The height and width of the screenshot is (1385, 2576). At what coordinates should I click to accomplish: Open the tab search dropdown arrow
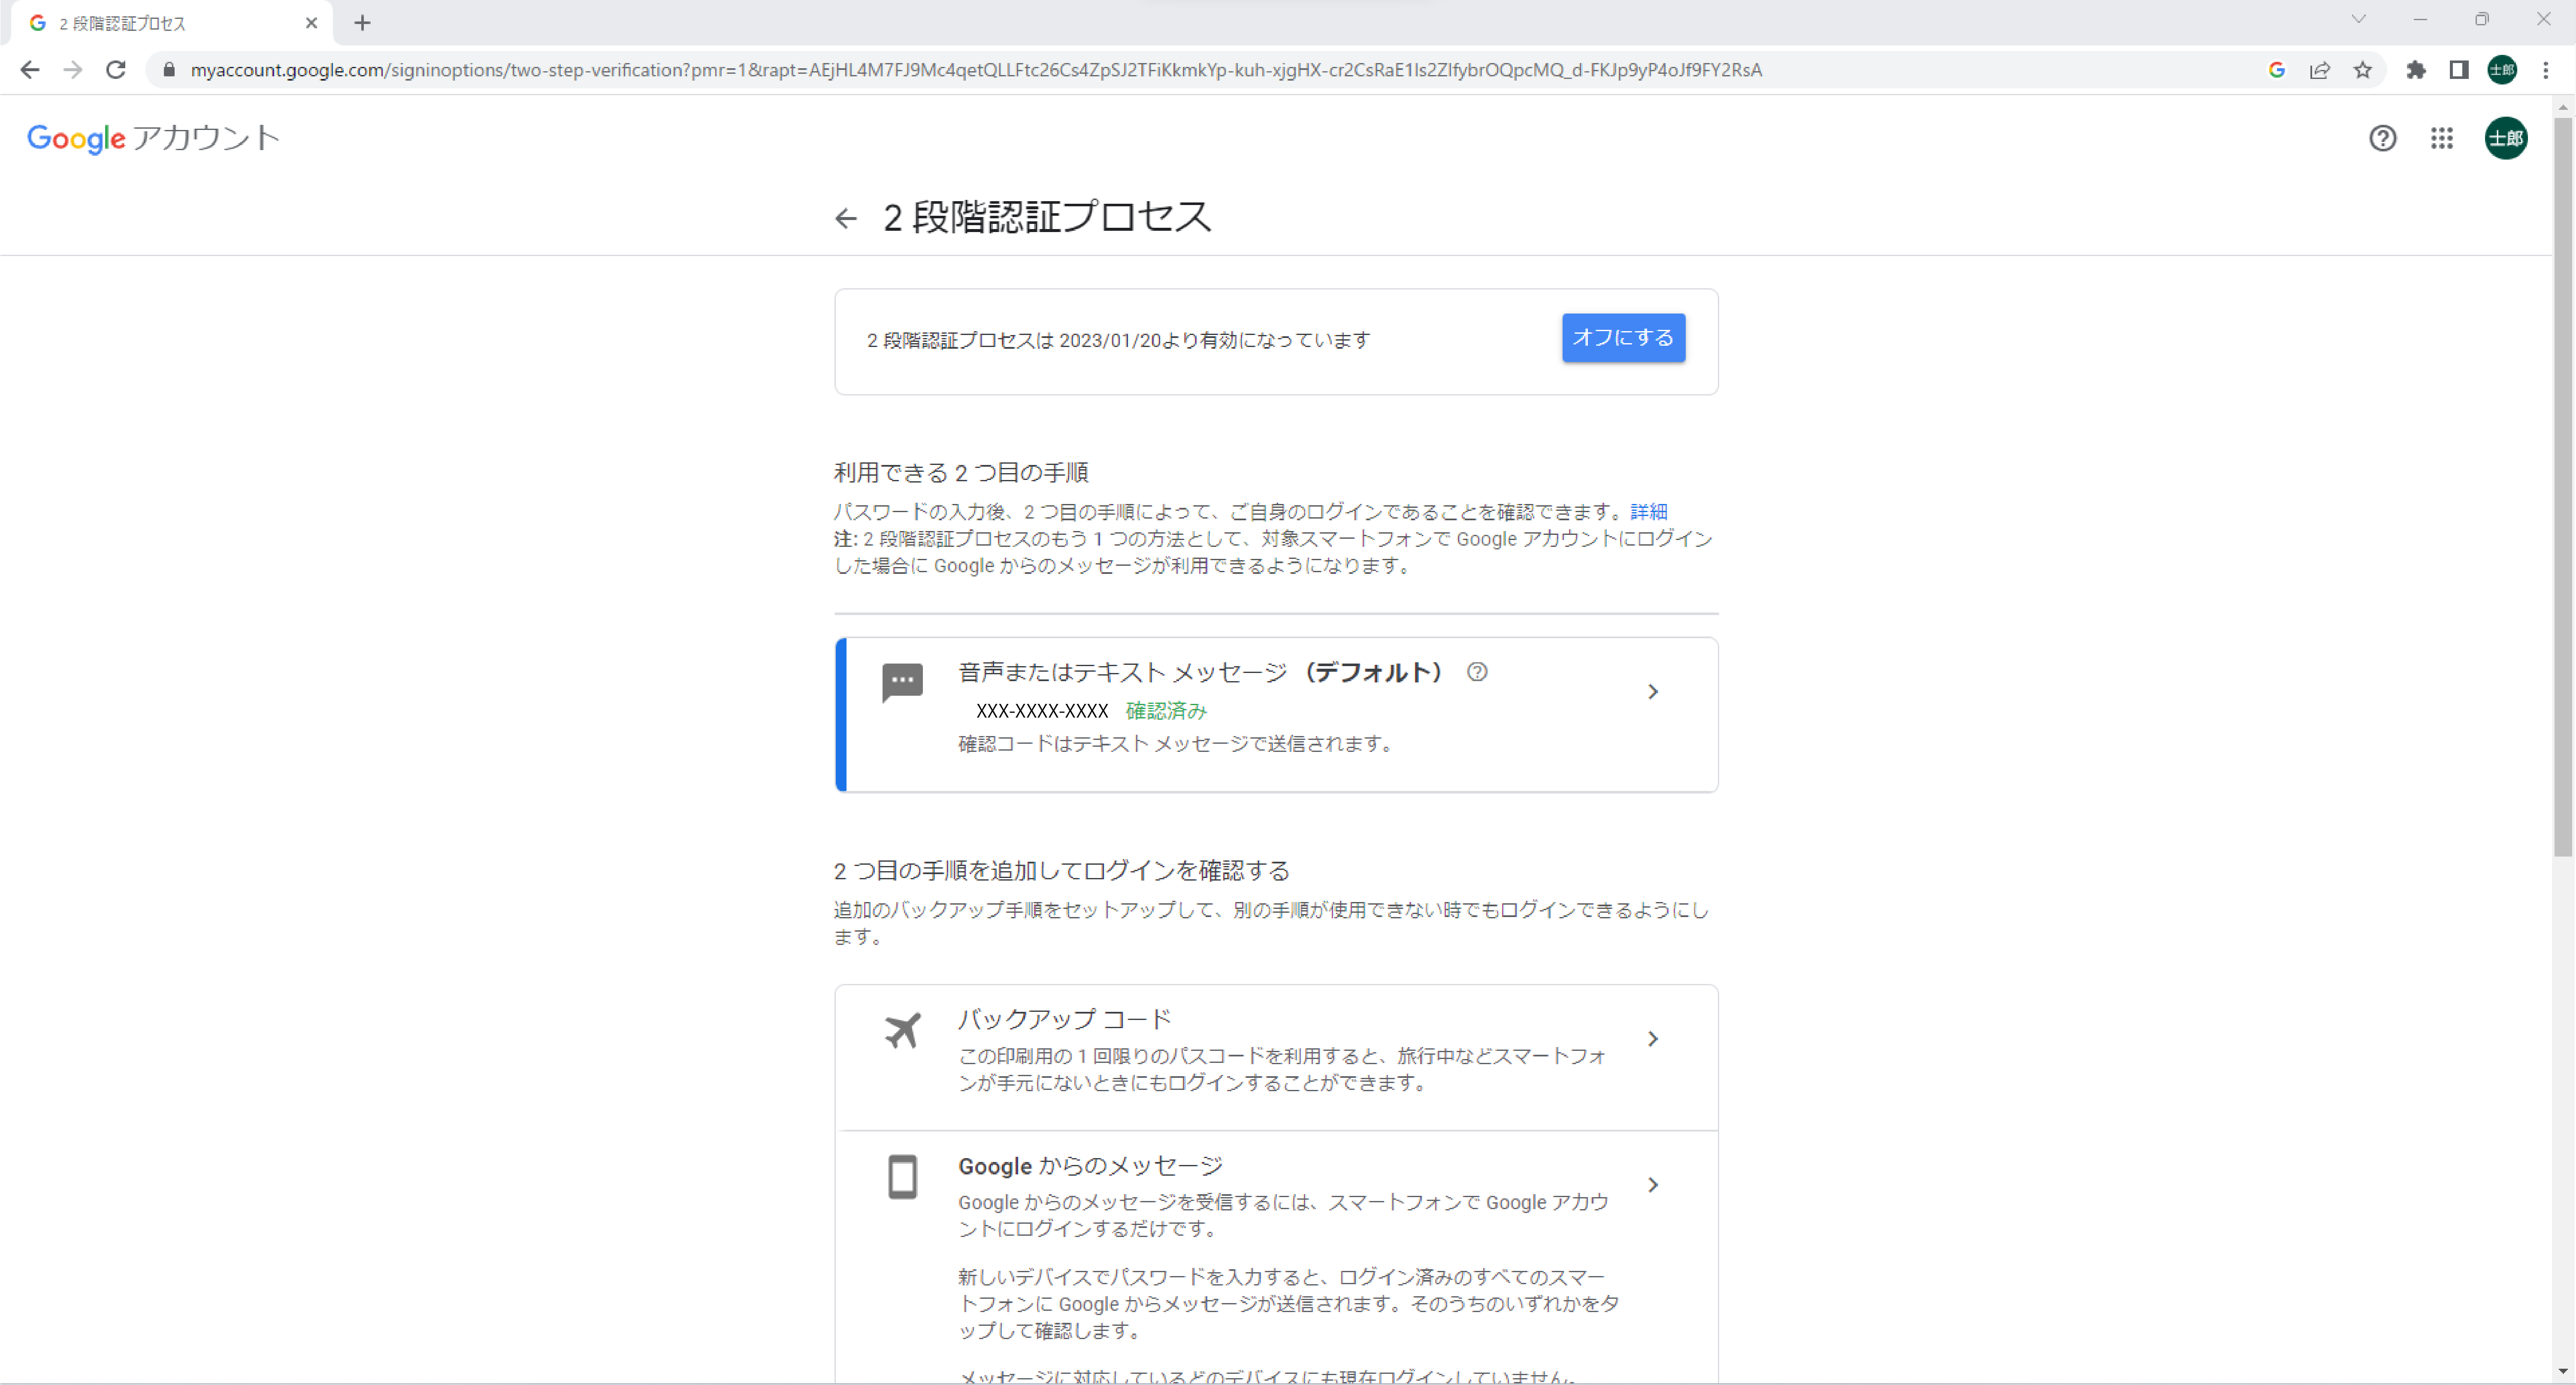[x=2359, y=19]
